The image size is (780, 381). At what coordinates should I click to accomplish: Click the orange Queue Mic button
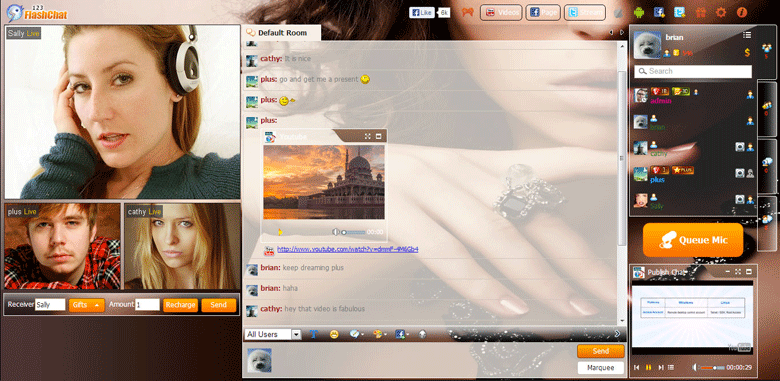[x=693, y=240]
